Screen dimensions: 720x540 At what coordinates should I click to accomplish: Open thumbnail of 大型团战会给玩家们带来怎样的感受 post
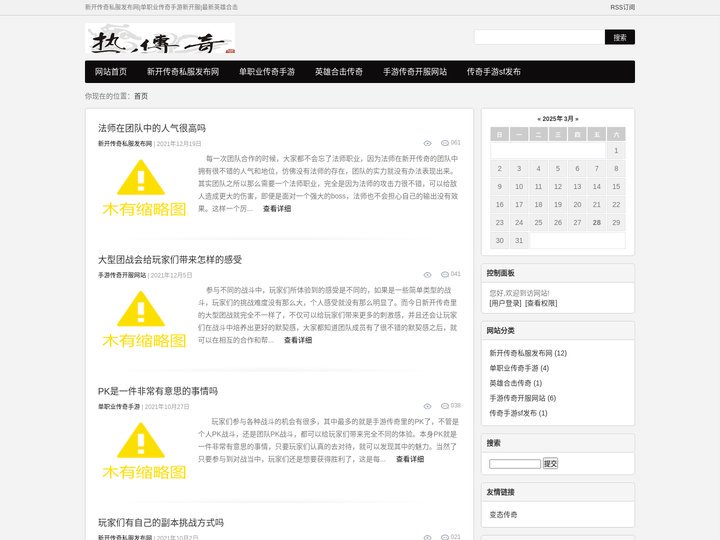[144, 319]
